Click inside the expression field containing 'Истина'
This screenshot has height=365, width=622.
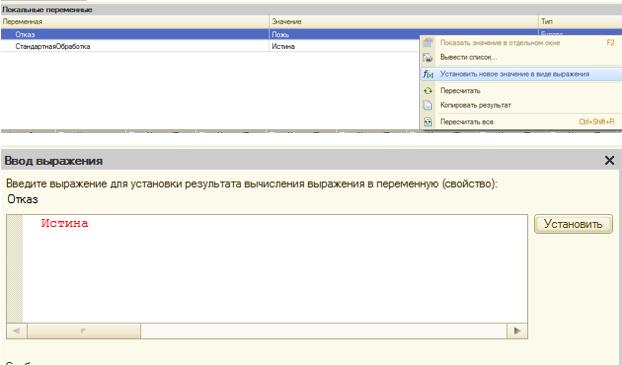point(275,269)
